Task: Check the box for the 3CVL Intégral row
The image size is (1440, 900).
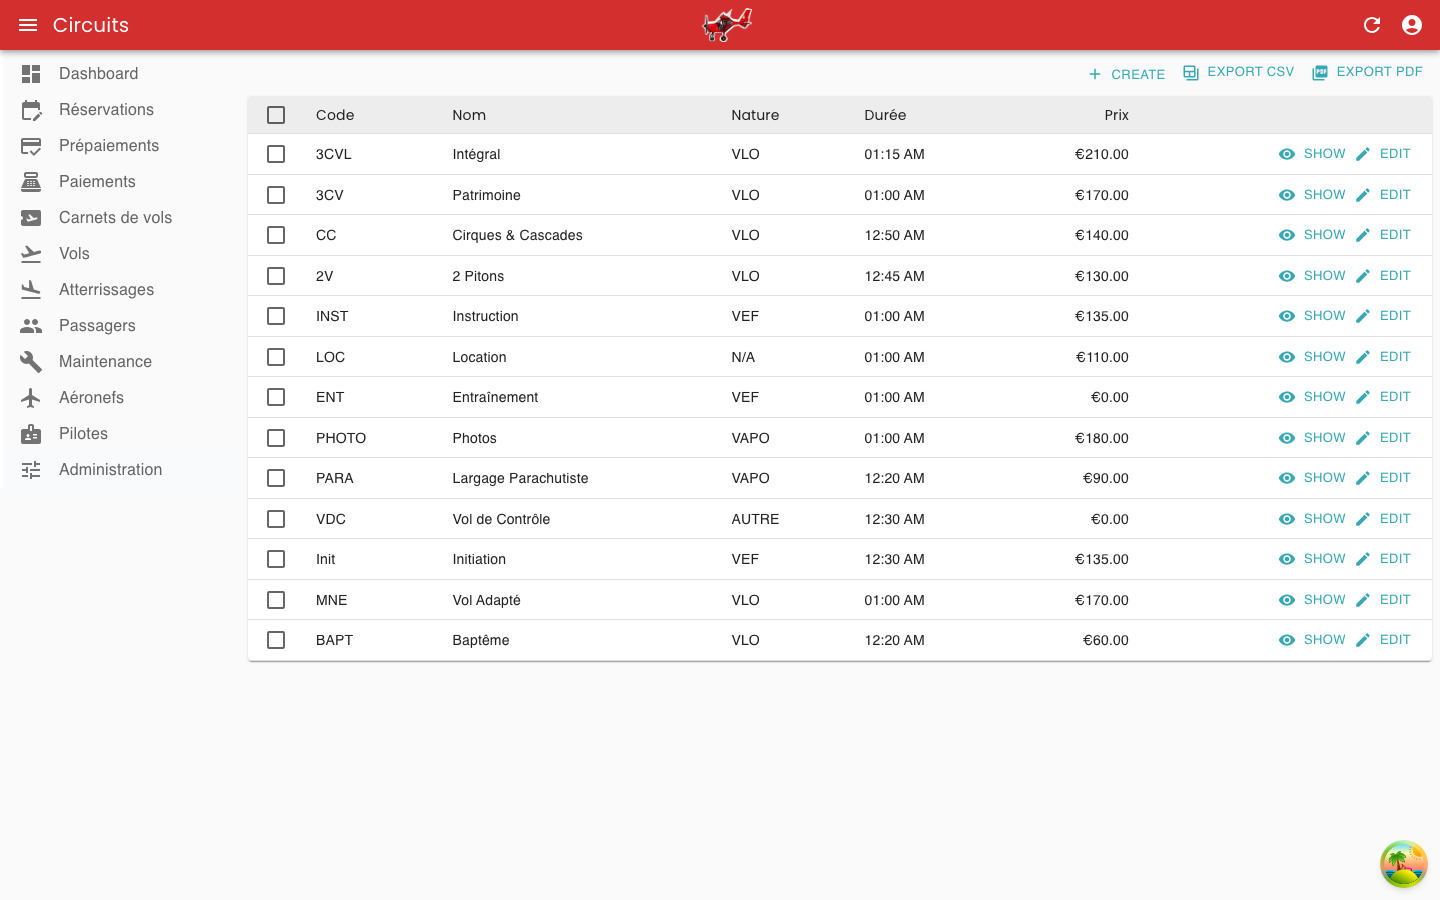Action: click(276, 154)
